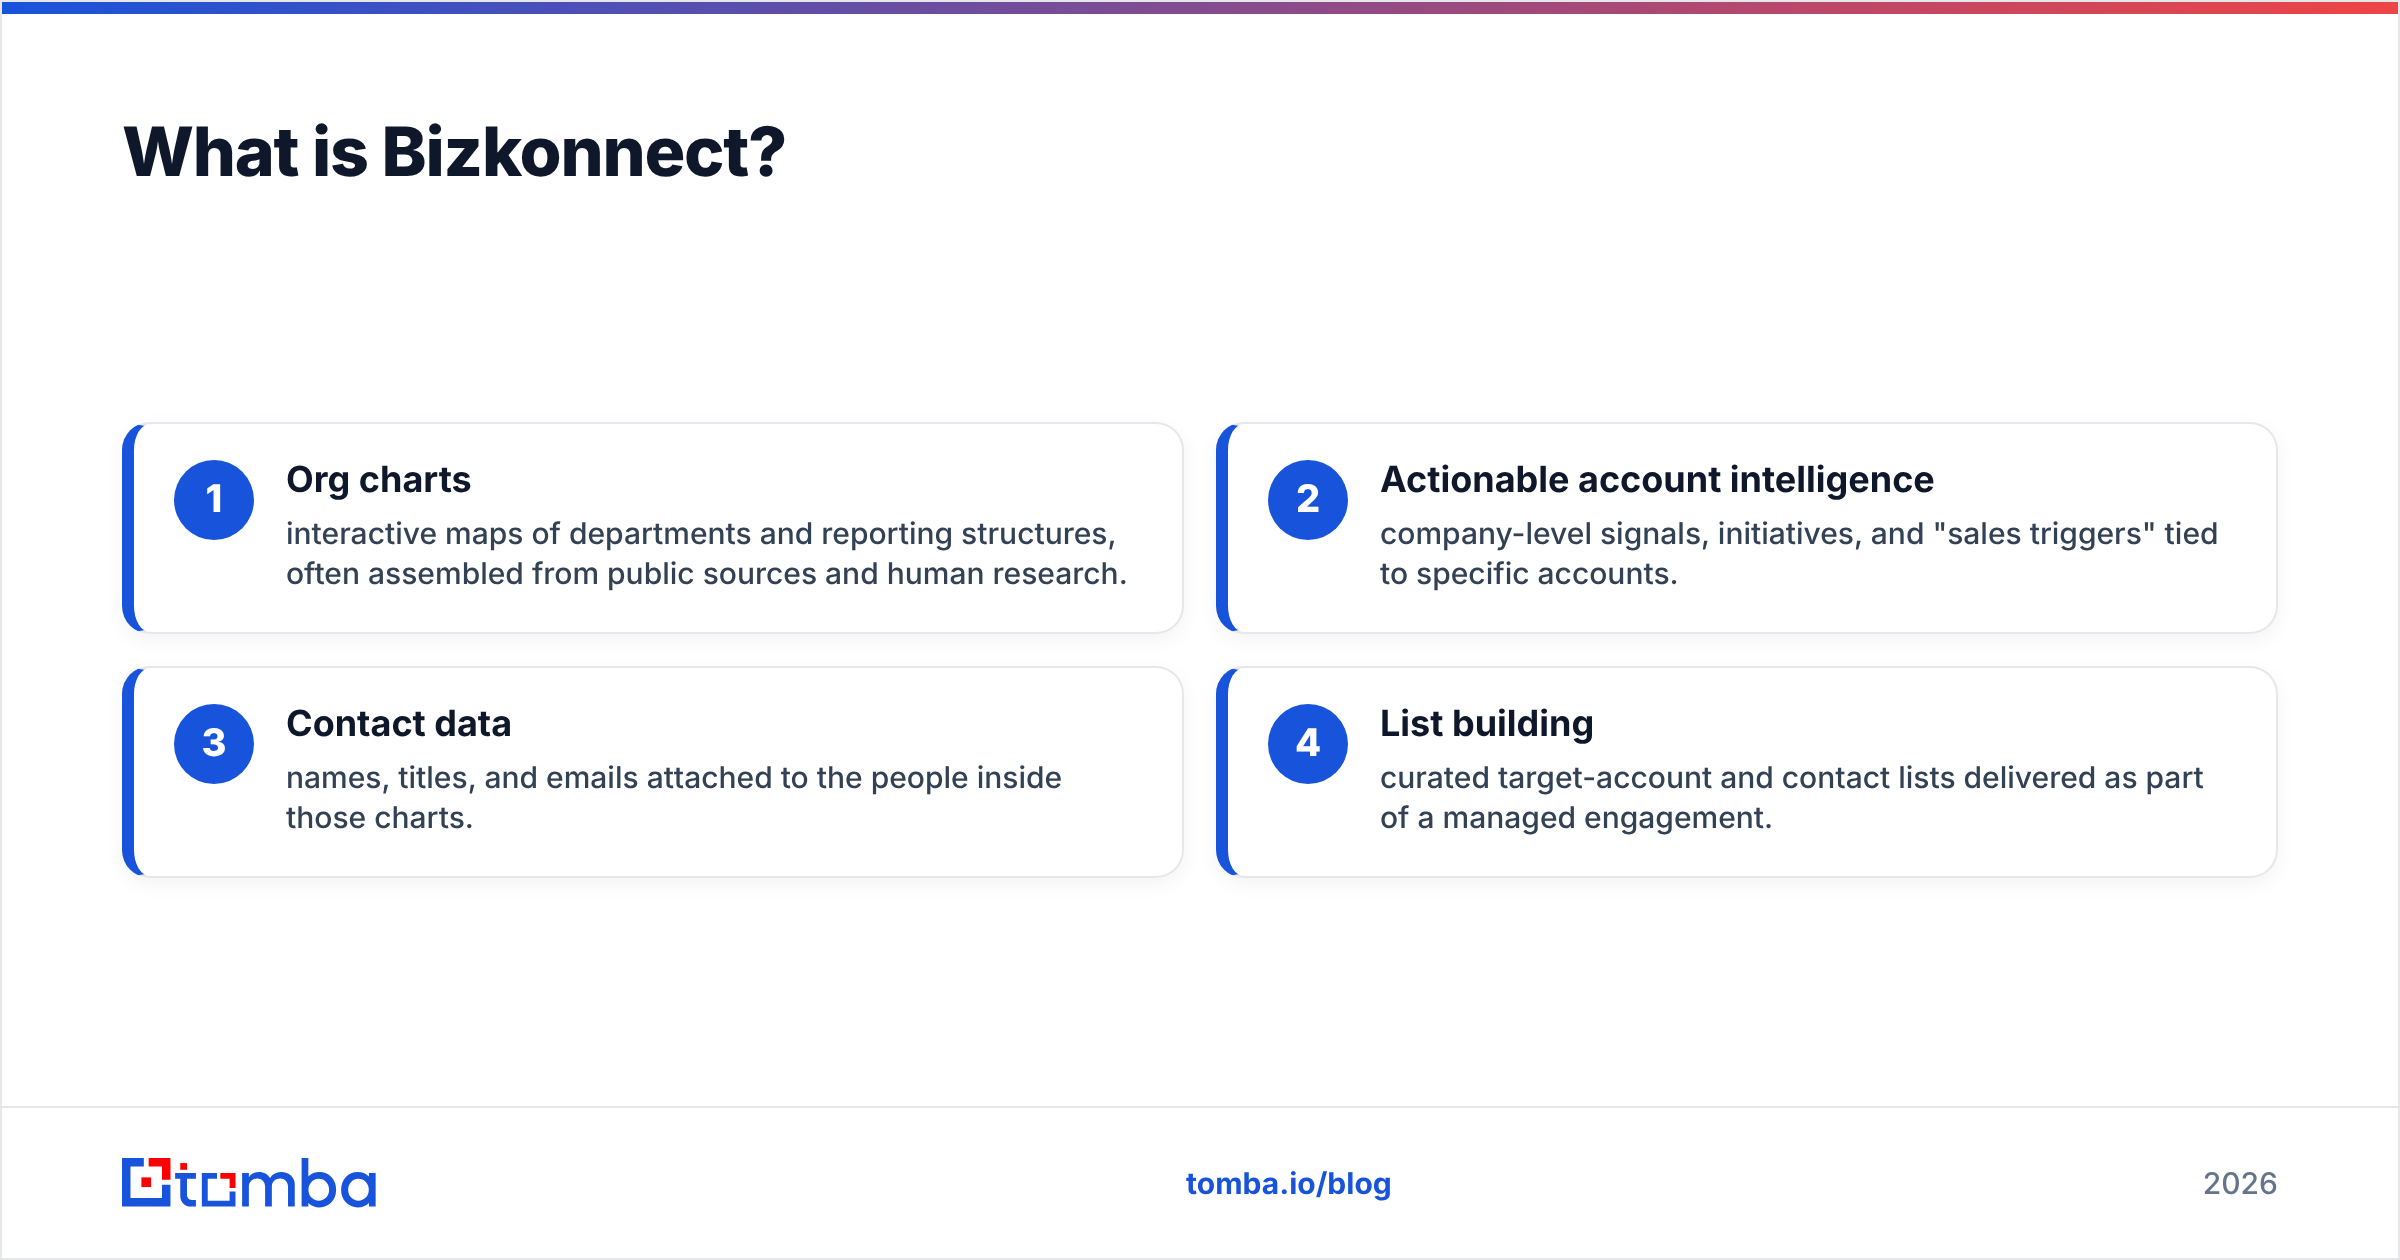The image size is (2400, 1260).
Task: Select the 'List building' card heading
Action: 1487,725
